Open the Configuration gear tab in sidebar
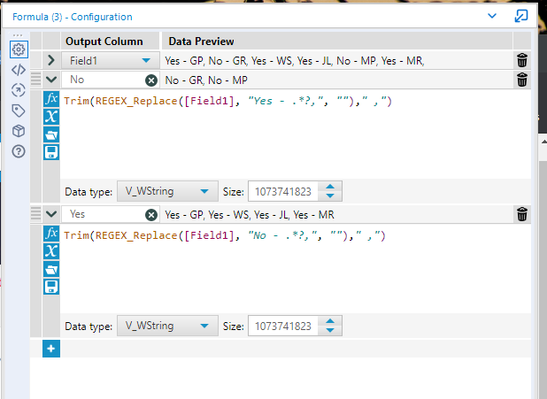 pyautogui.click(x=18, y=50)
